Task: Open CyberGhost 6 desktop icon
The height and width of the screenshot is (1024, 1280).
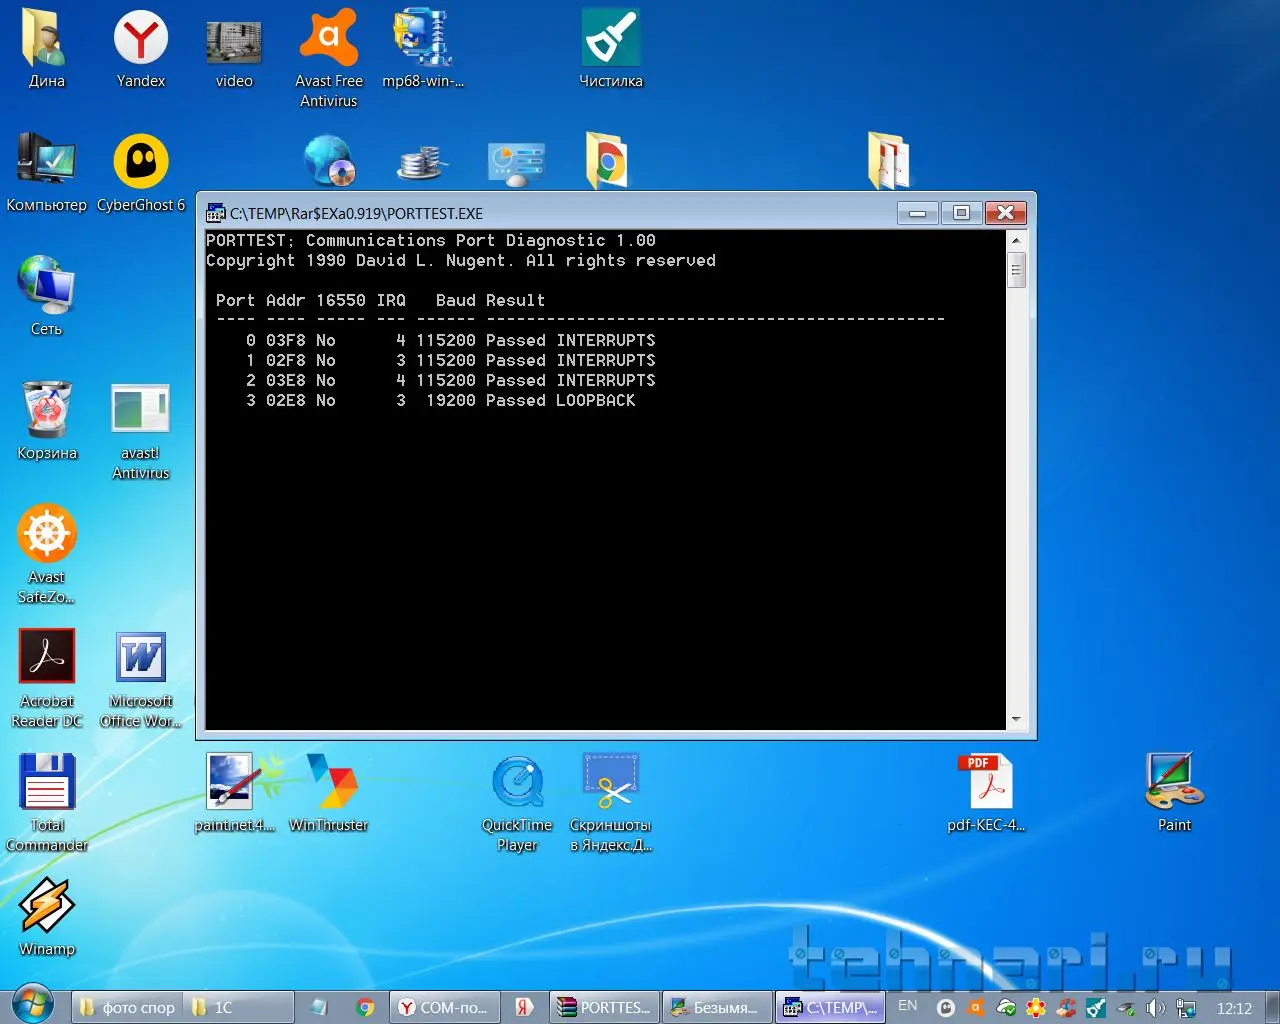Action: (x=140, y=163)
